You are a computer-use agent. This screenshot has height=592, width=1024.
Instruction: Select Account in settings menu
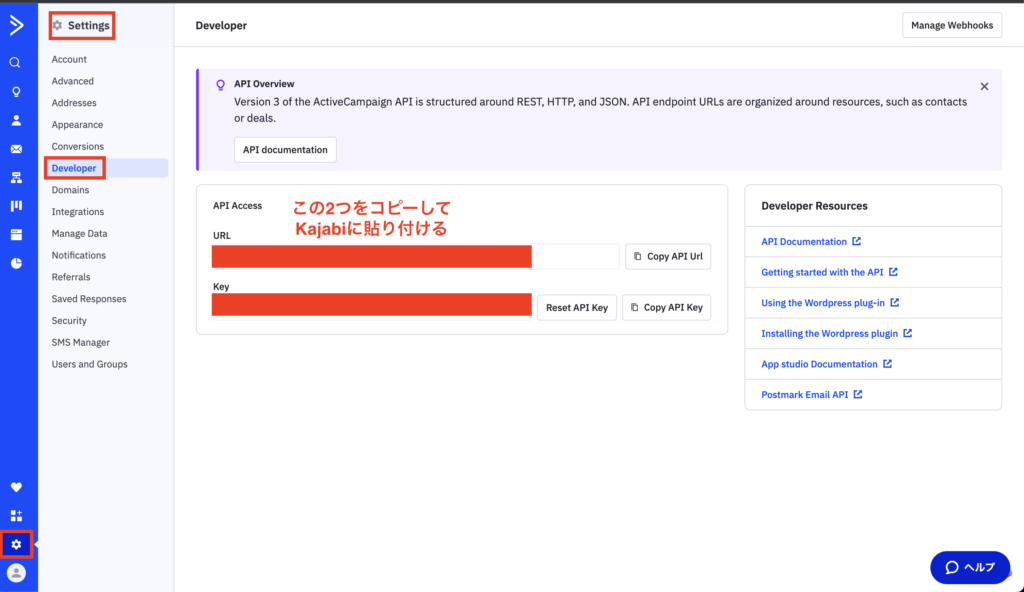[69, 59]
